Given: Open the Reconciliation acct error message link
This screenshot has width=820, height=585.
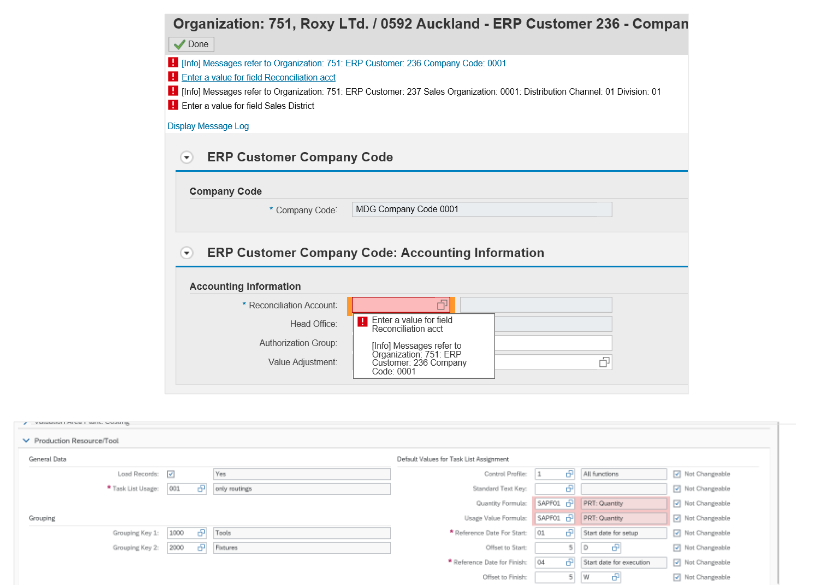Looking at the screenshot, I should (x=258, y=77).
